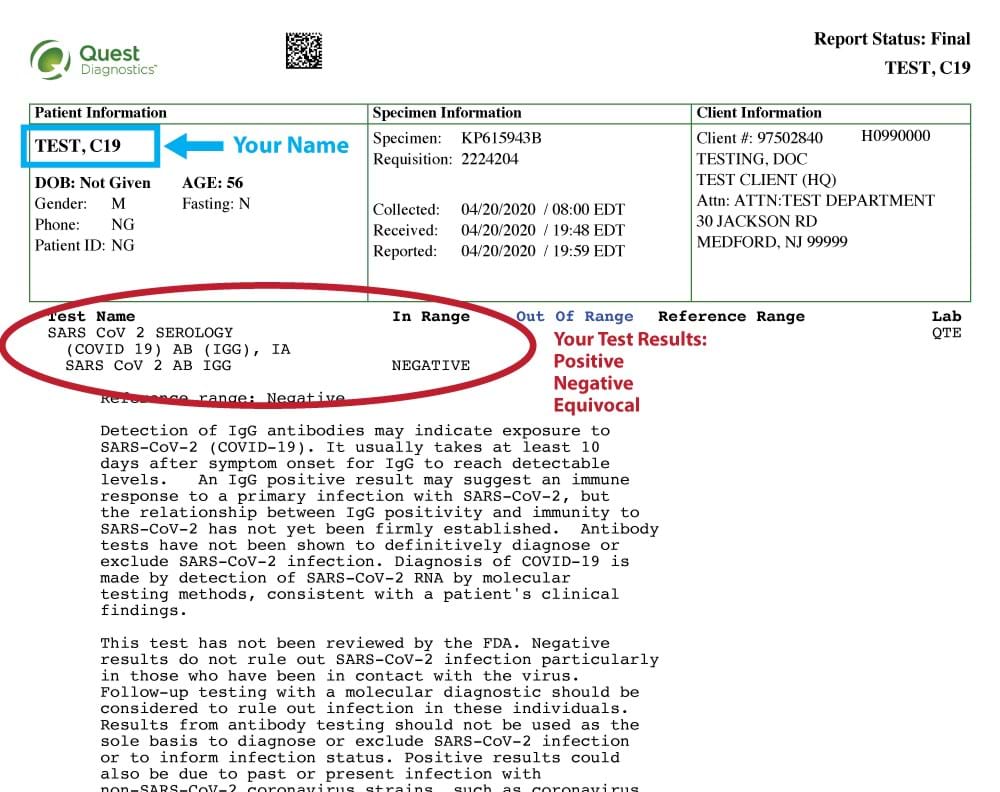Image resolution: width=1000 pixels, height=792 pixels.
Task: Click the NEGATIVE test result value
Action: 430,366
